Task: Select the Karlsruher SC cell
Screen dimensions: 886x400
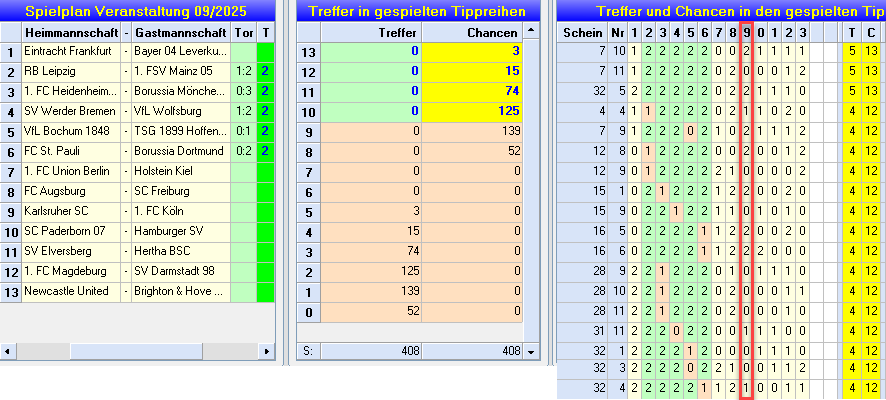Action: 71,212
